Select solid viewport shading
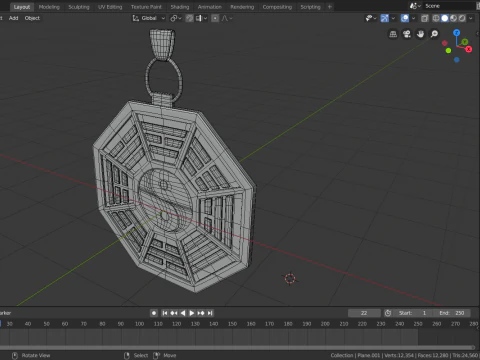This screenshot has width=480, height=360. pos(444,18)
